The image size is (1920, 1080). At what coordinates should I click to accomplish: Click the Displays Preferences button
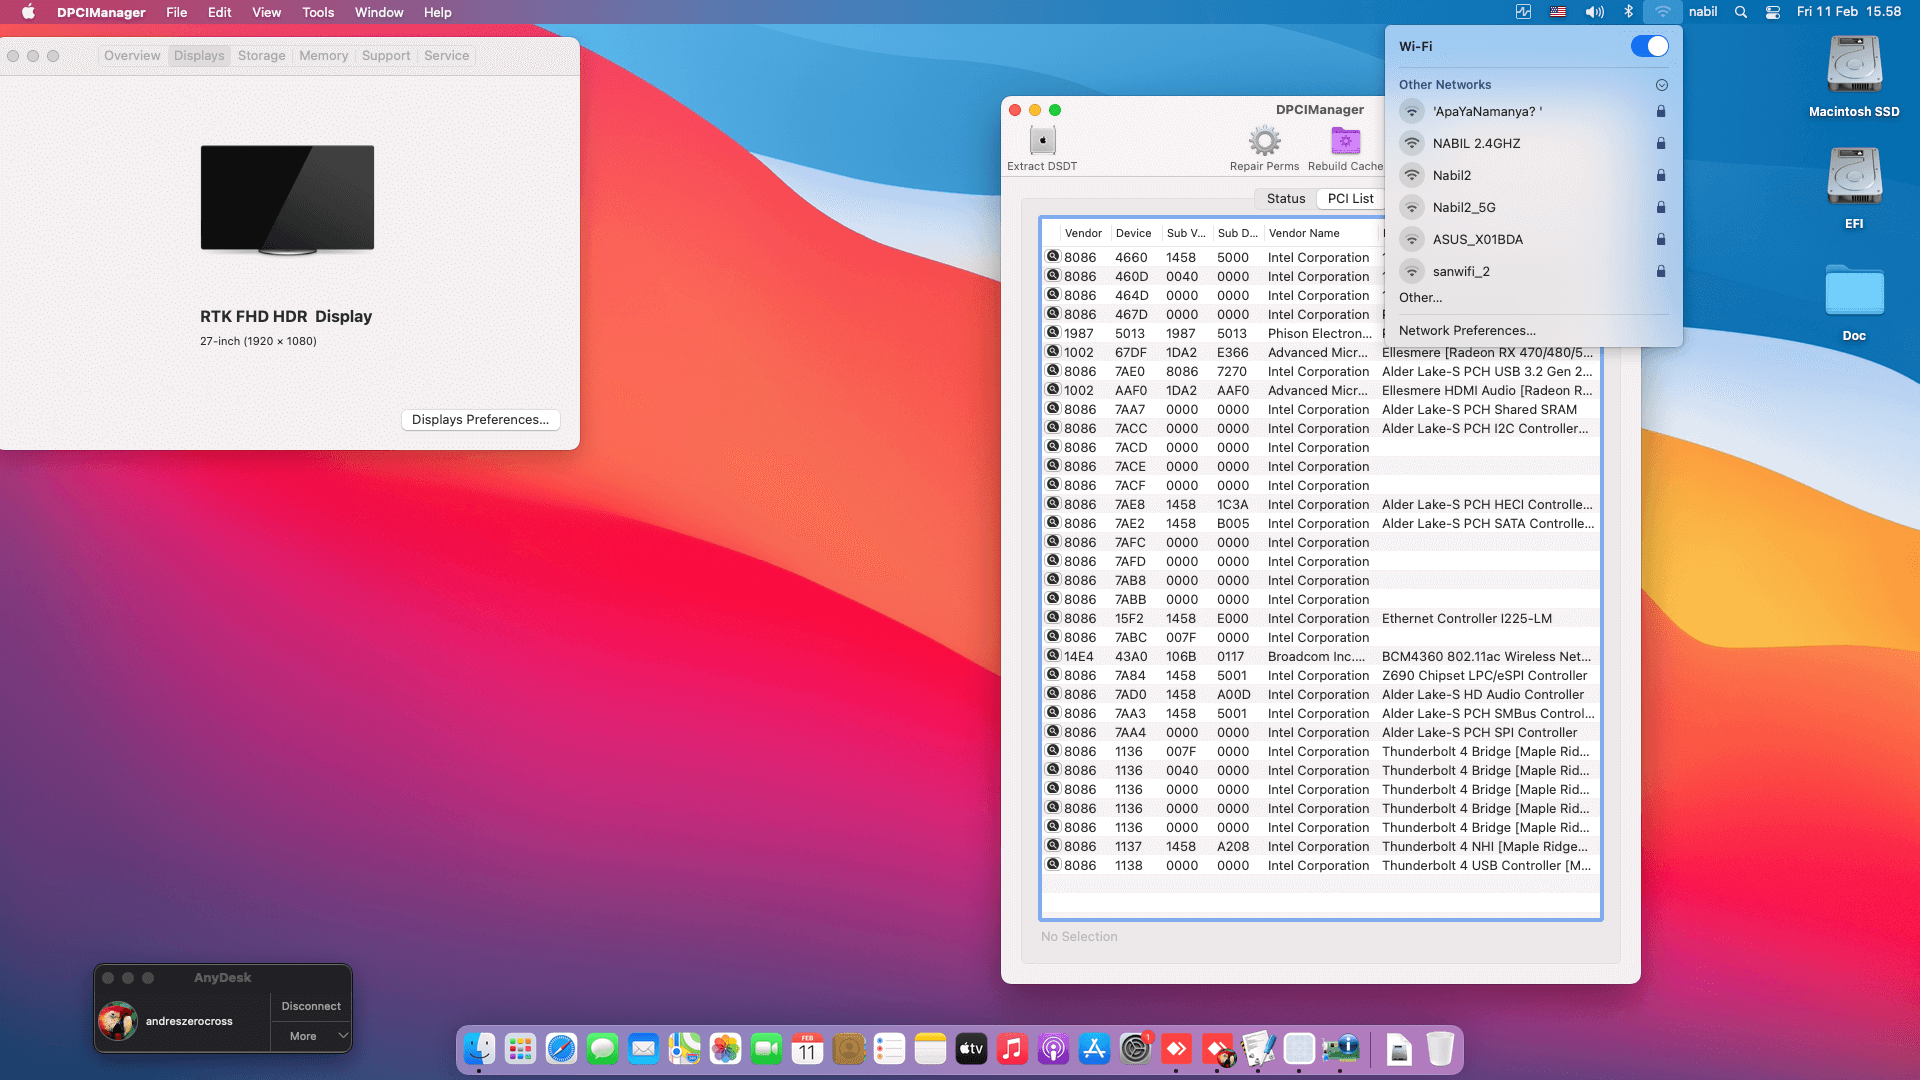coord(480,420)
